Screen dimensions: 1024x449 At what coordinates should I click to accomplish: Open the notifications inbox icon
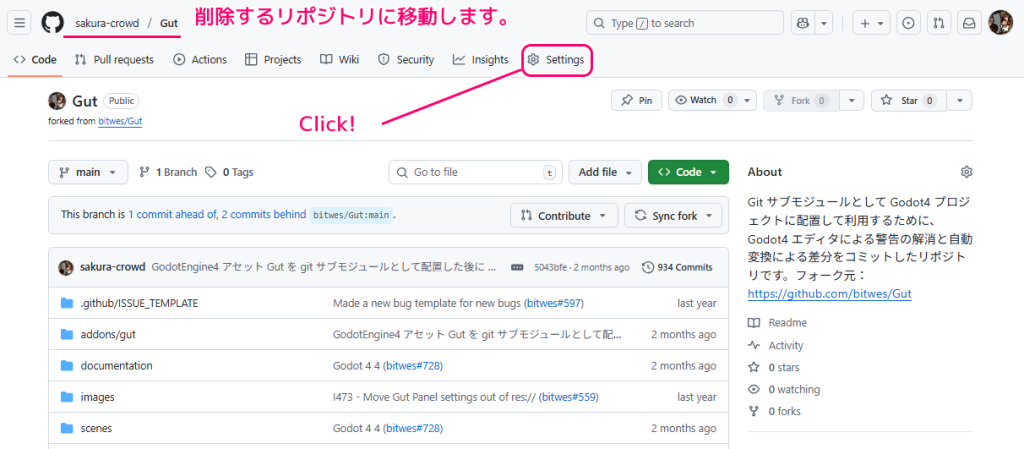point(969,23)
